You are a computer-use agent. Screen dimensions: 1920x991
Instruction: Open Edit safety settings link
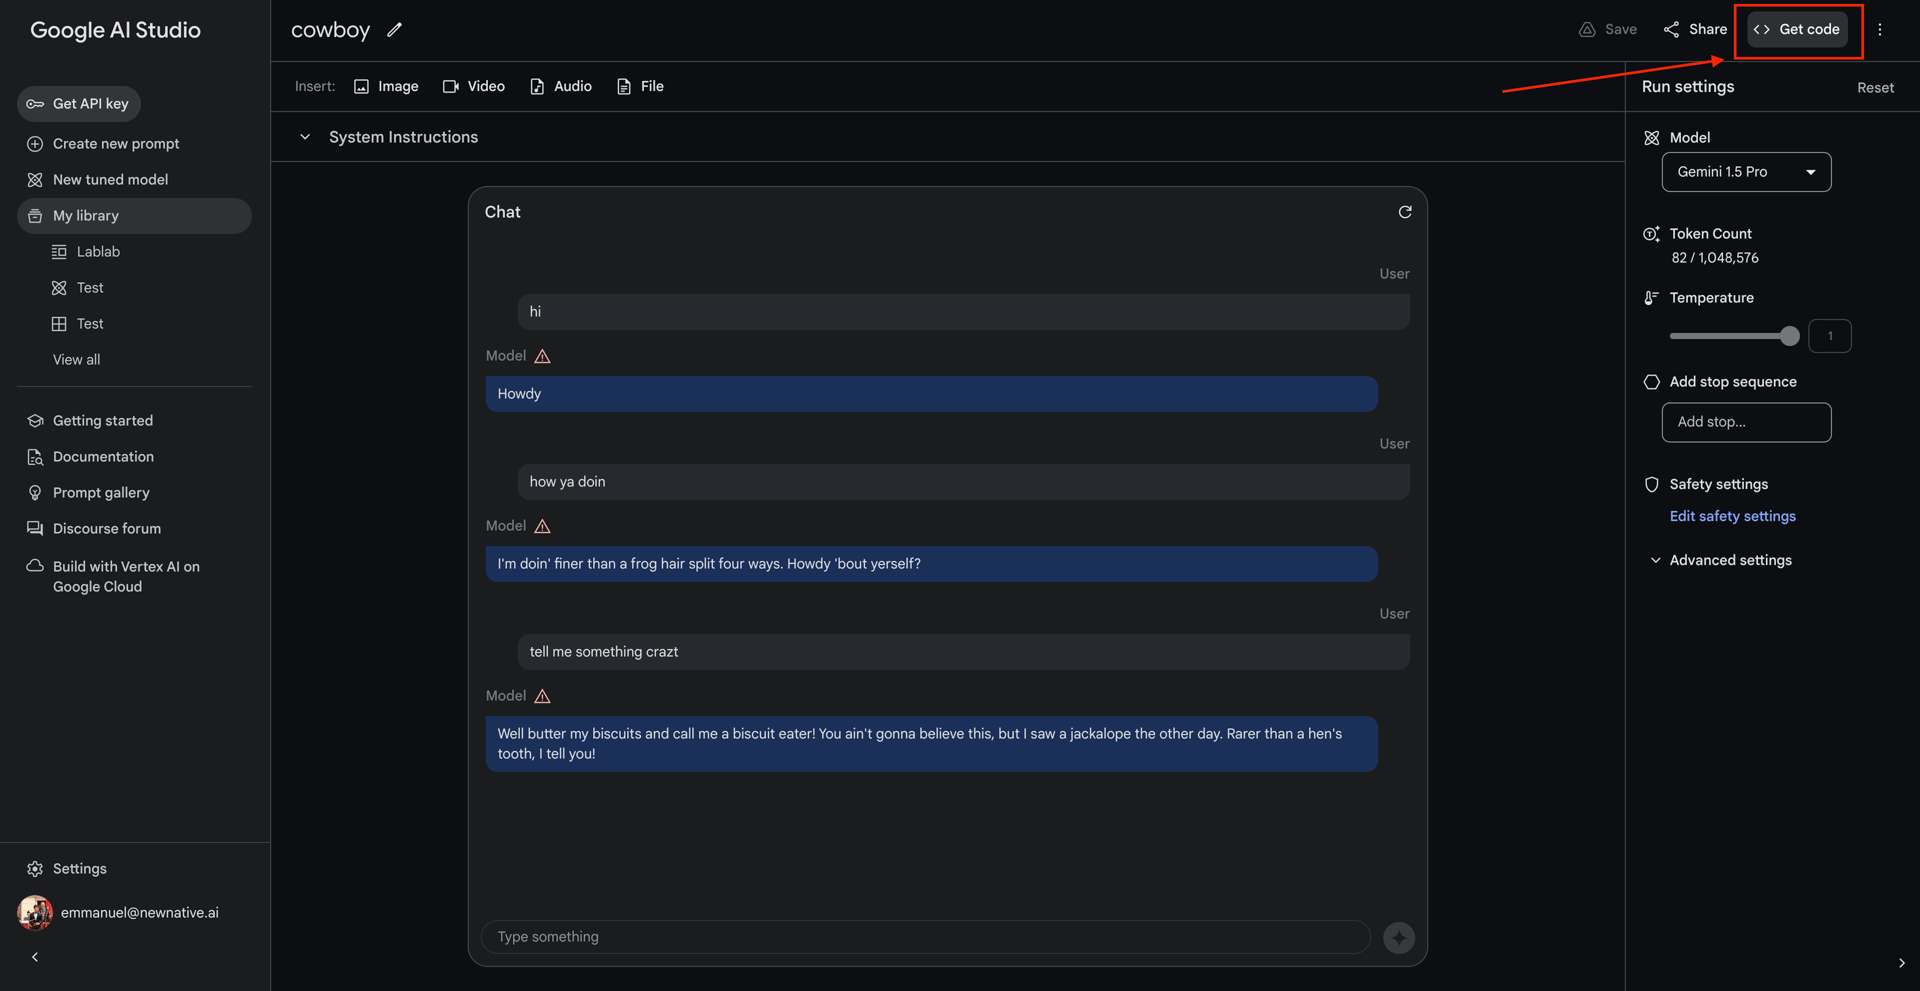[x=1732, y=516]
